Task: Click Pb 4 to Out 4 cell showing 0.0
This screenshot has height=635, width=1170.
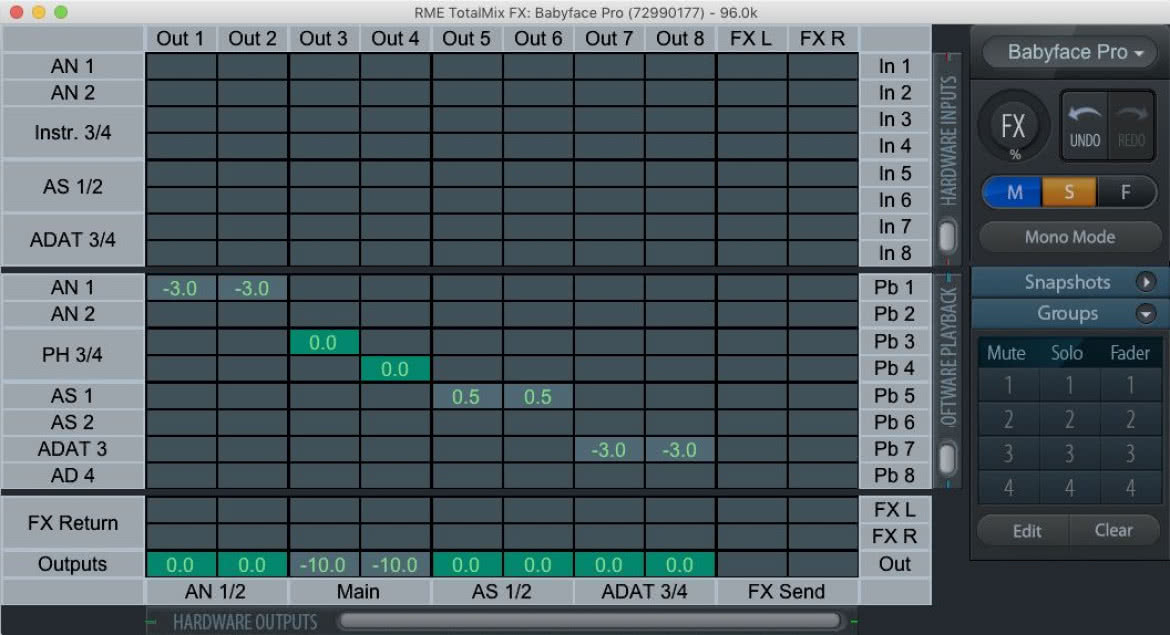Action: point(395,369)
